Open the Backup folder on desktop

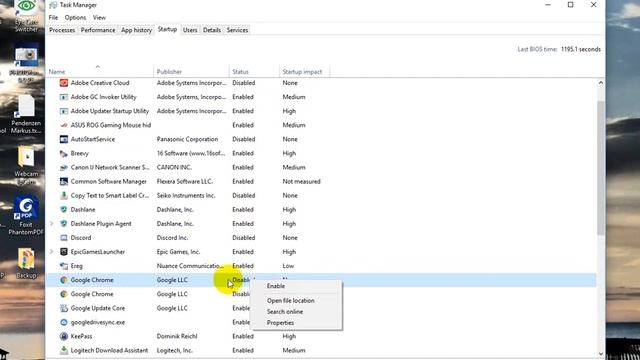click(26, 264)
